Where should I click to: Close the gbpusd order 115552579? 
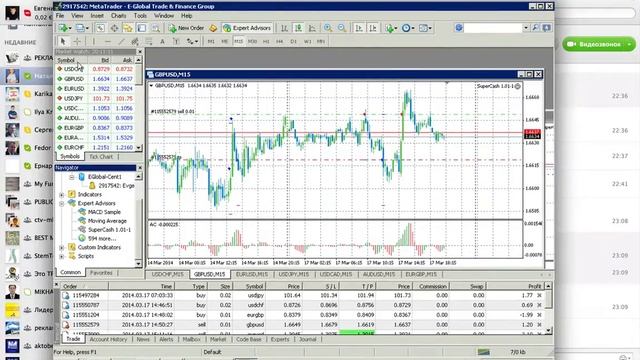tap(539, 325)
